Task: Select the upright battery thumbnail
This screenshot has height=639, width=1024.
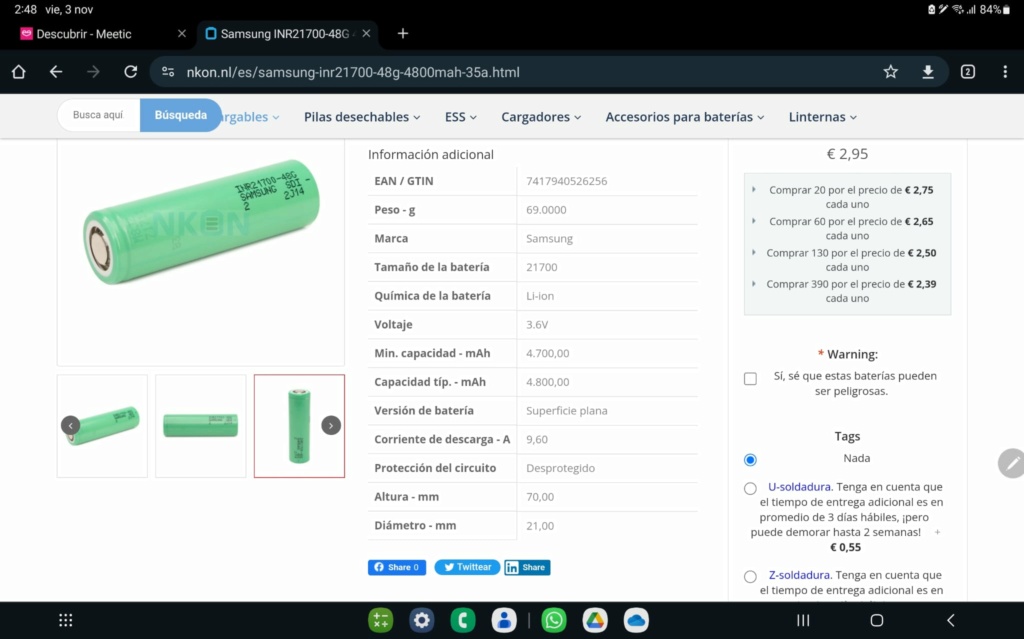Action: pyautogui.click(x=299, y=426)
